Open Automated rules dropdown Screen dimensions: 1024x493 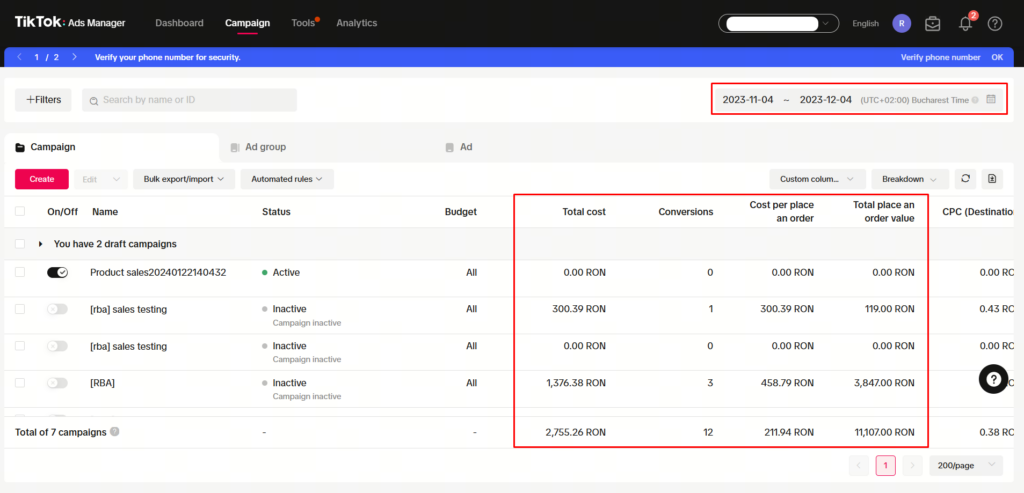[x=287, y=179]
